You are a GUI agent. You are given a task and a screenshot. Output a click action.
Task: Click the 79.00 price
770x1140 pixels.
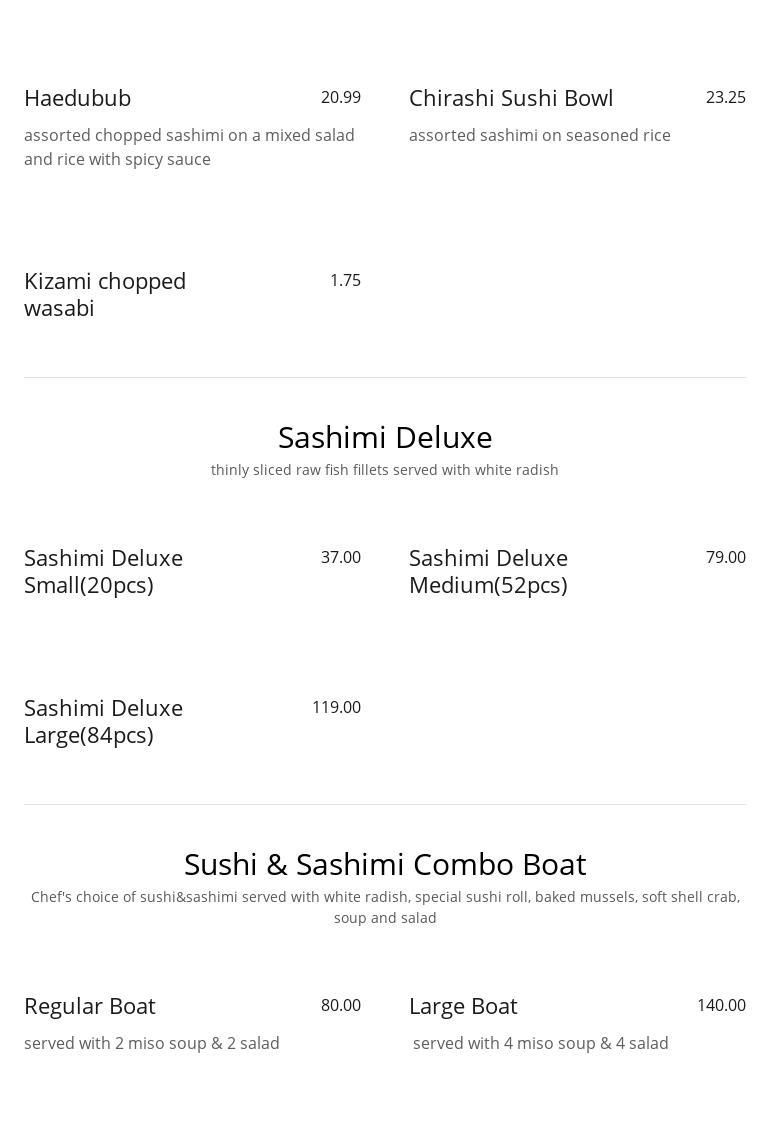pyautogui.click(x=725, y=558)
